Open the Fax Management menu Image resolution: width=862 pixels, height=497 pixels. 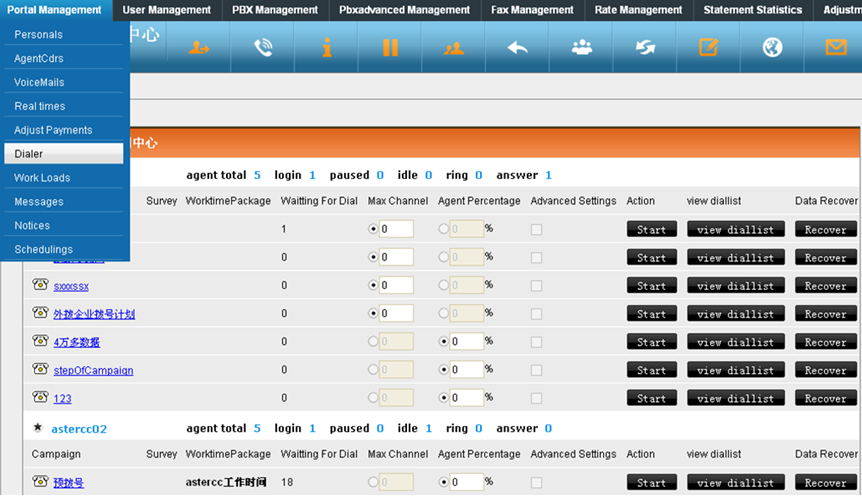(x=532, y=10)
